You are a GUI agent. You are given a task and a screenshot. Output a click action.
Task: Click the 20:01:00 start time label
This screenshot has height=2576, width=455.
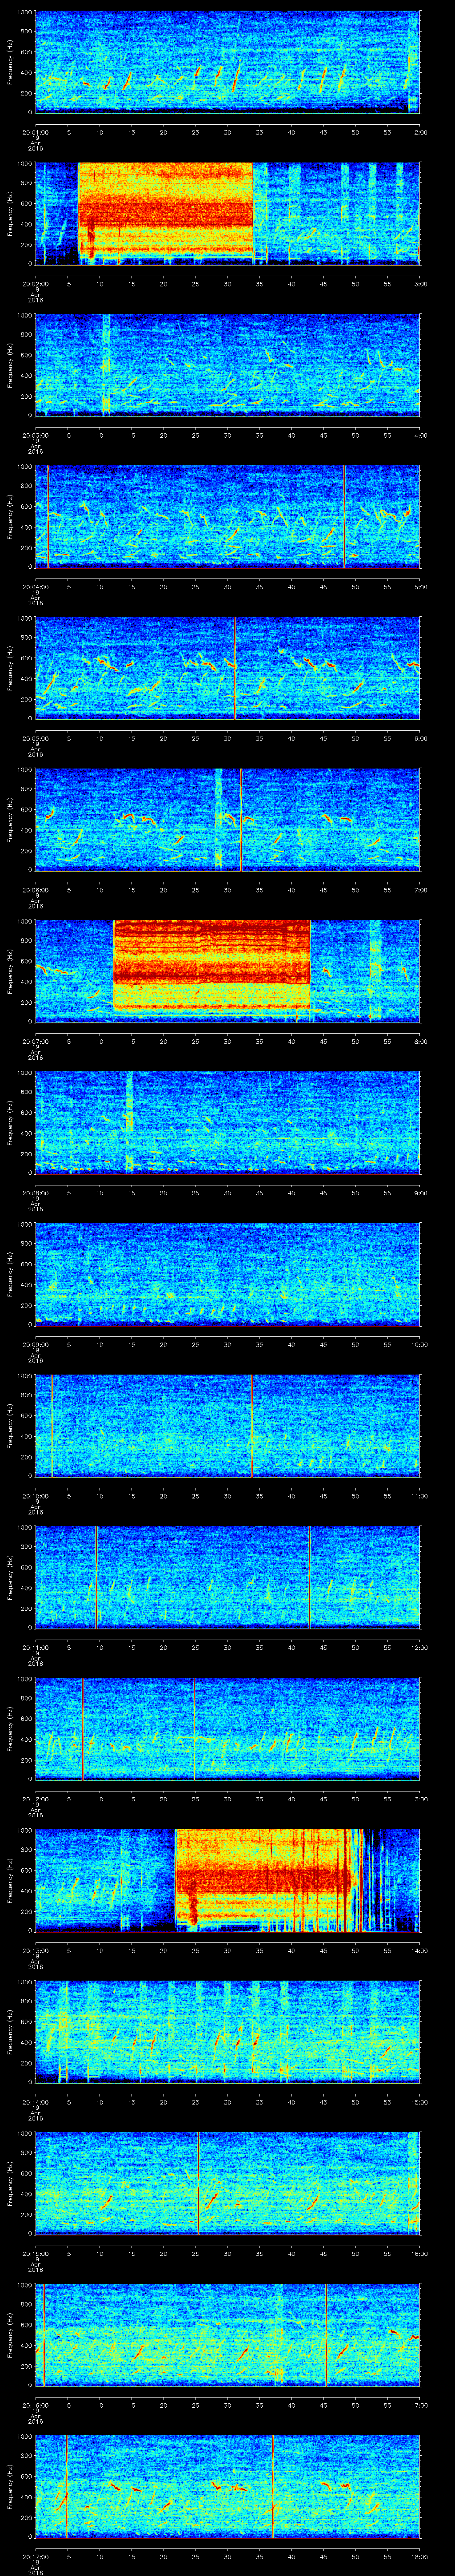tap(35, 132)
